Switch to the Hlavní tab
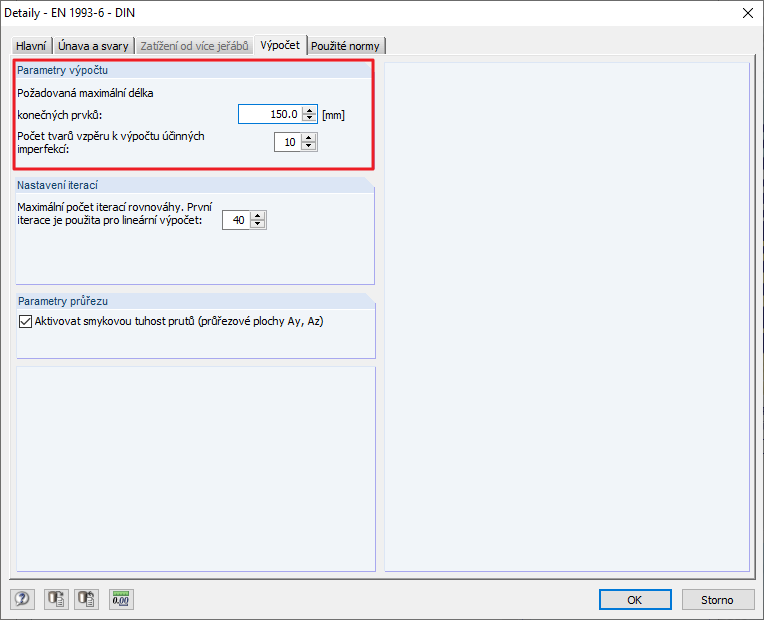This screenshot has width=764, height=620. coord(31,46)
